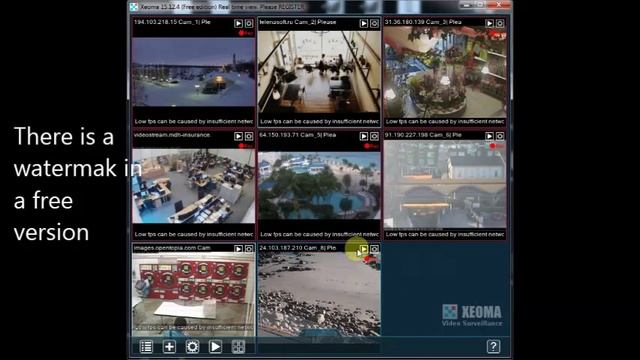Add a new camera with plus icon
The height and width of the screenshot is (360, 640).
169,347
